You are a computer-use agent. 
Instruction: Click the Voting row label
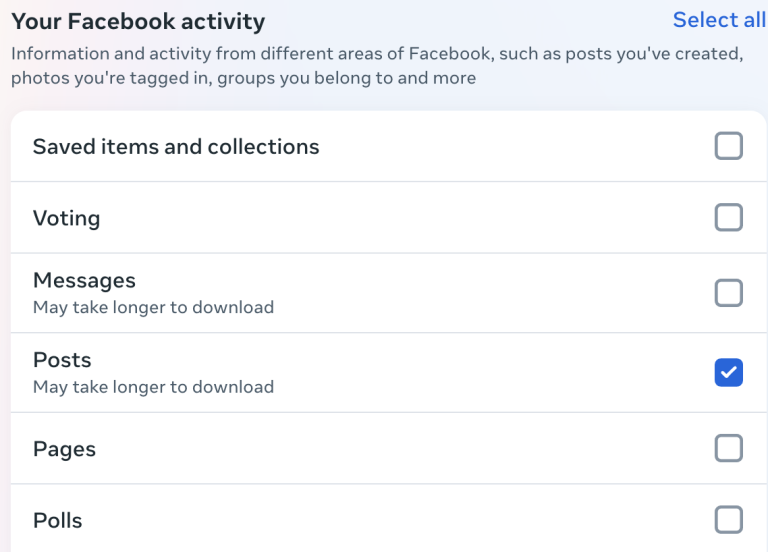click(x=66, y=218)
